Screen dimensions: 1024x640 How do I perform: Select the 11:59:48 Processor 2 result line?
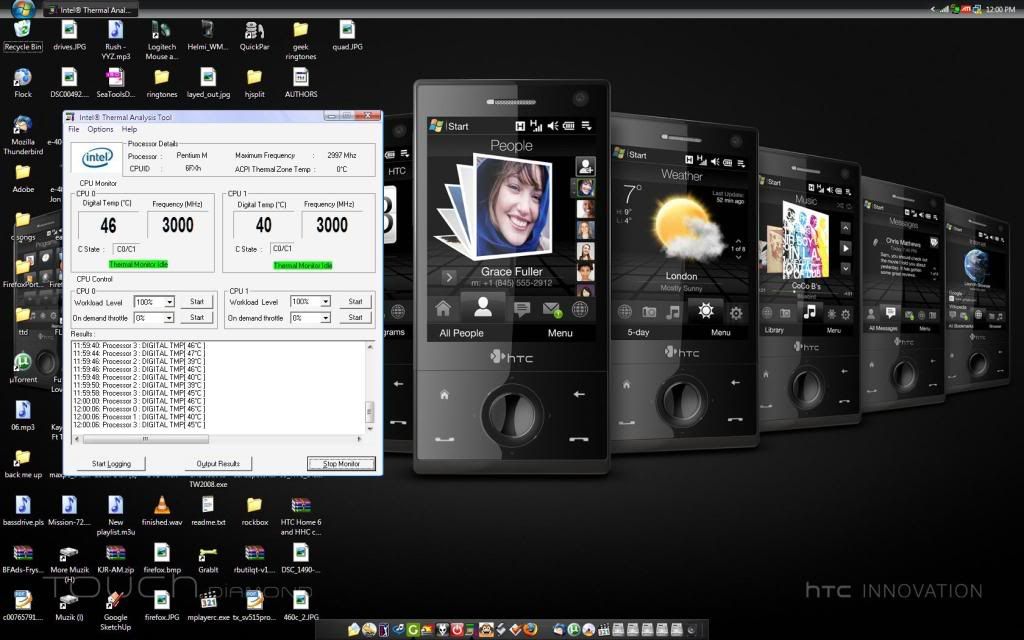coord(139,377)
